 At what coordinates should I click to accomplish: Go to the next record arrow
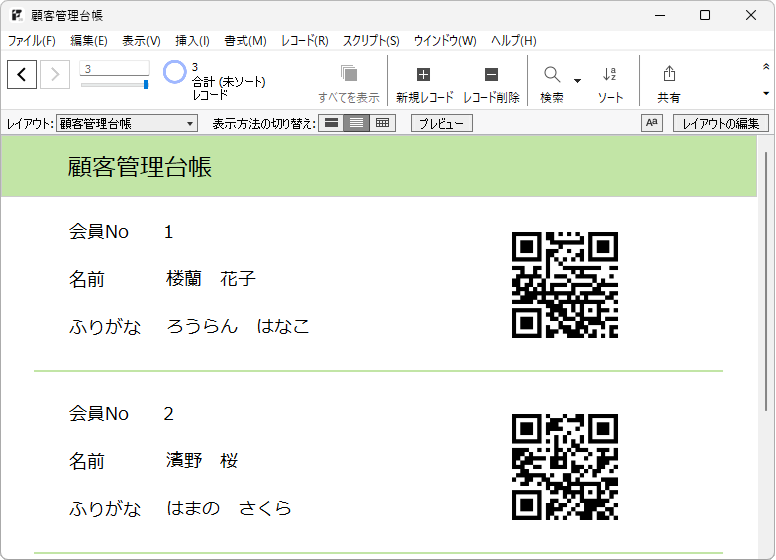pyautogui.click(x=55, y=75)
